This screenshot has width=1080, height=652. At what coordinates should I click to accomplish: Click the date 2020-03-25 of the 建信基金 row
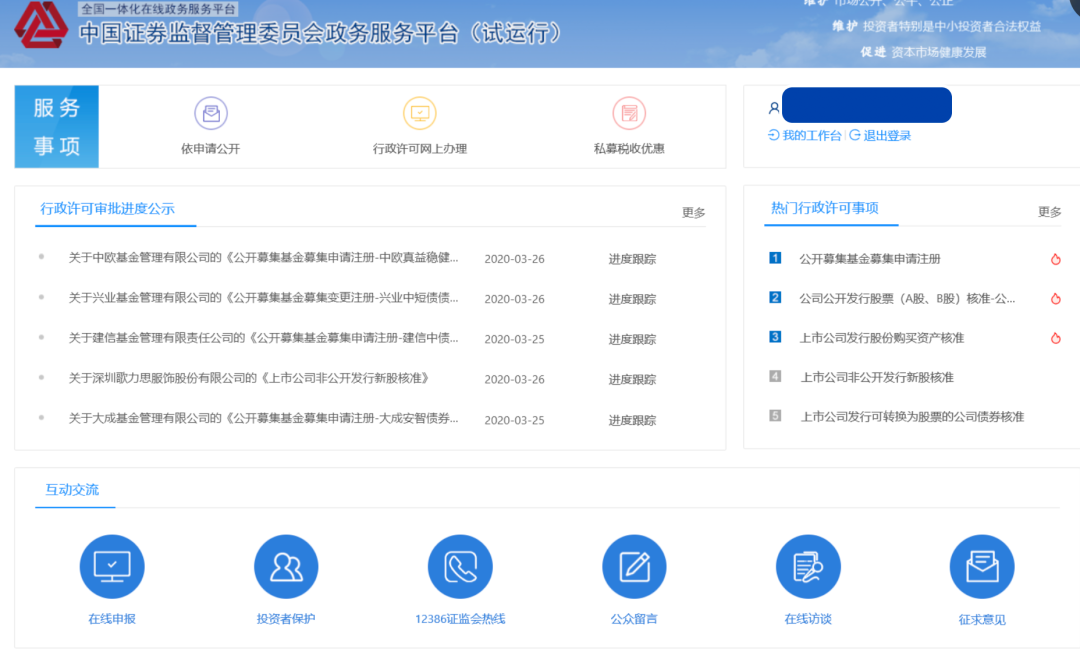[x=515, y=339]
